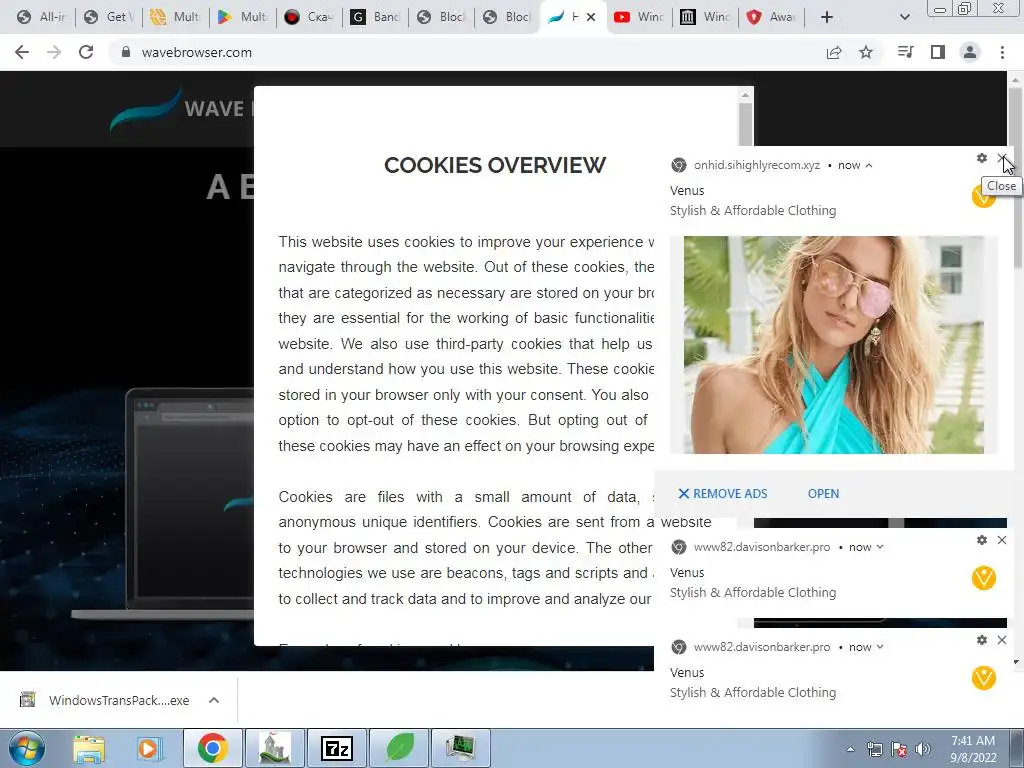Open the side panel icon

[938, 52]
